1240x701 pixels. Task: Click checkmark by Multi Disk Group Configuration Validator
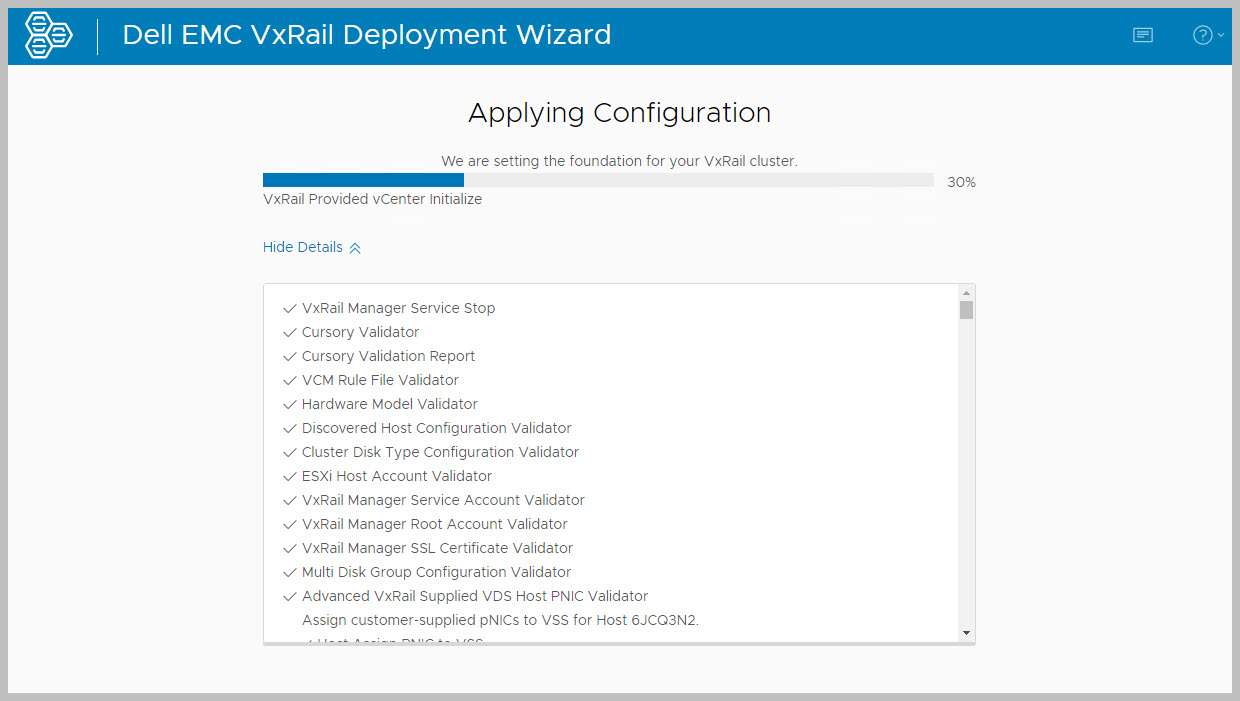click(x=289, y=573)
